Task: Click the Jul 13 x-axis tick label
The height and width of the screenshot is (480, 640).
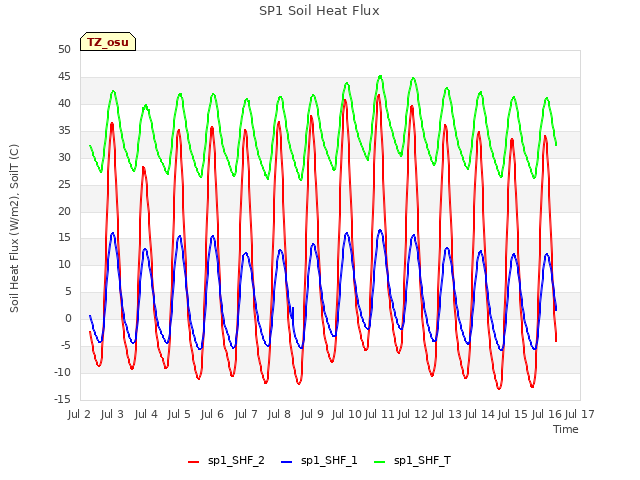Action: pyautogui.click(x=446, y=414)
